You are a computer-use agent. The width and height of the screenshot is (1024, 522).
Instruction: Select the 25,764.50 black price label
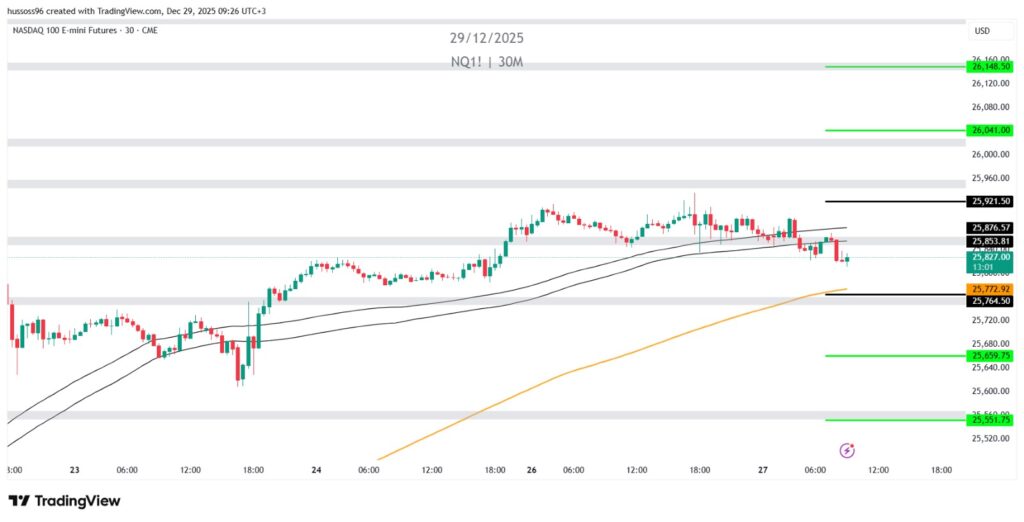[990, 300]
